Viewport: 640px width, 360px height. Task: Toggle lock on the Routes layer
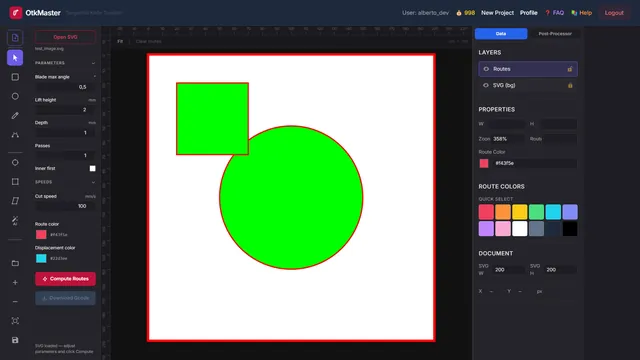[570, 69]
